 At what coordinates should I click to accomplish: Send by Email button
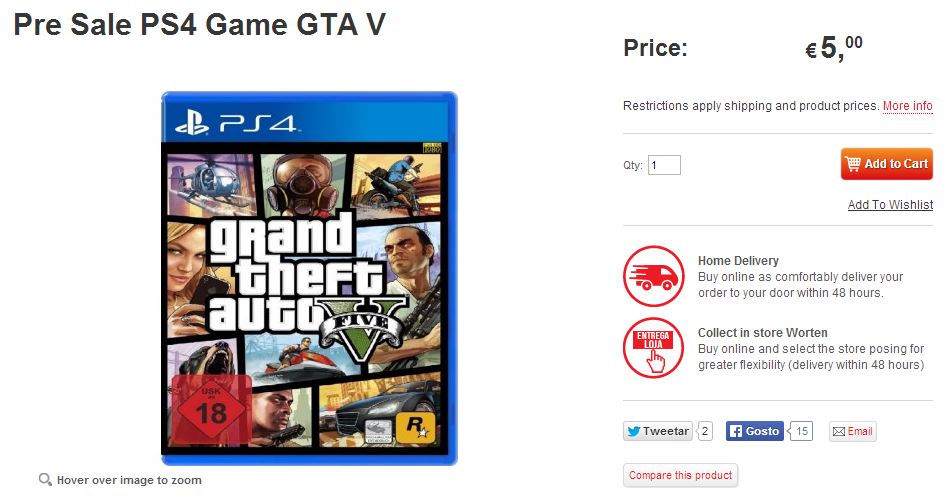click(x=852, y=432)
